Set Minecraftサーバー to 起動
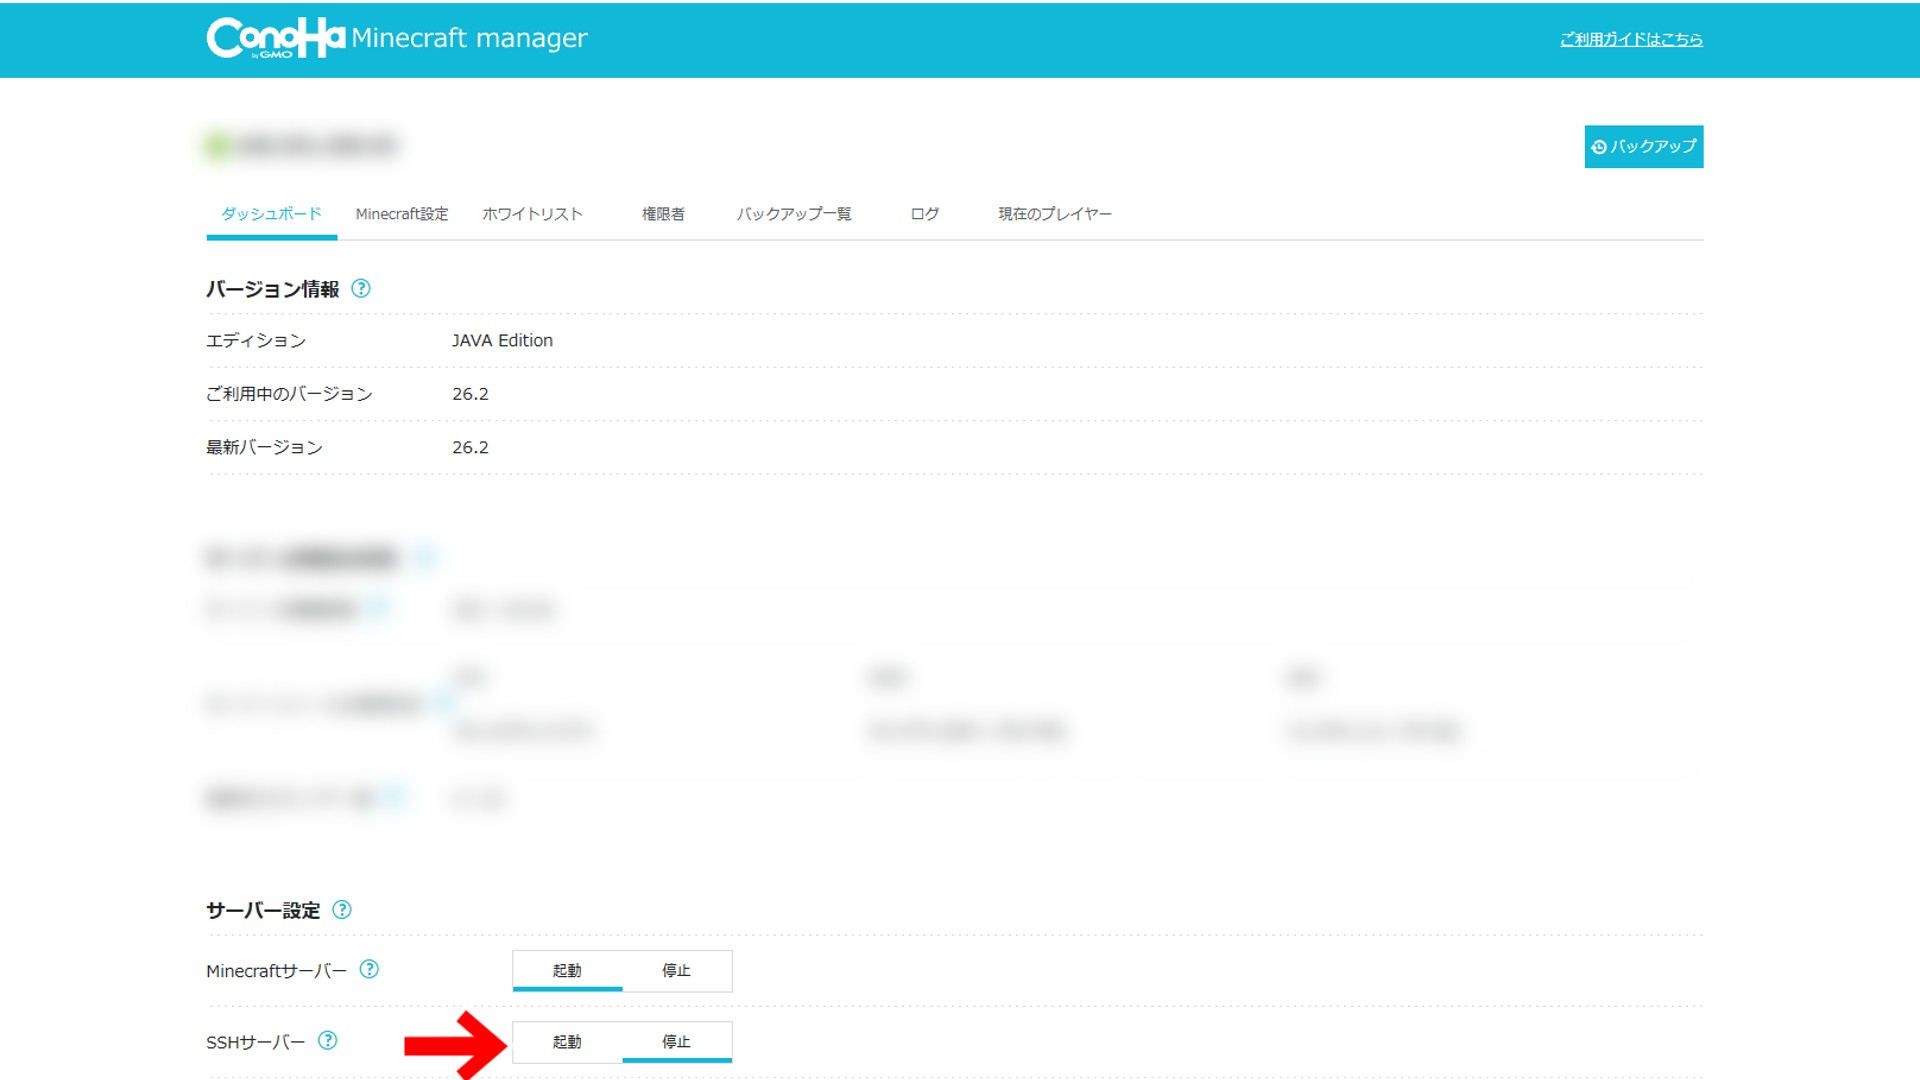 [567, 971]
